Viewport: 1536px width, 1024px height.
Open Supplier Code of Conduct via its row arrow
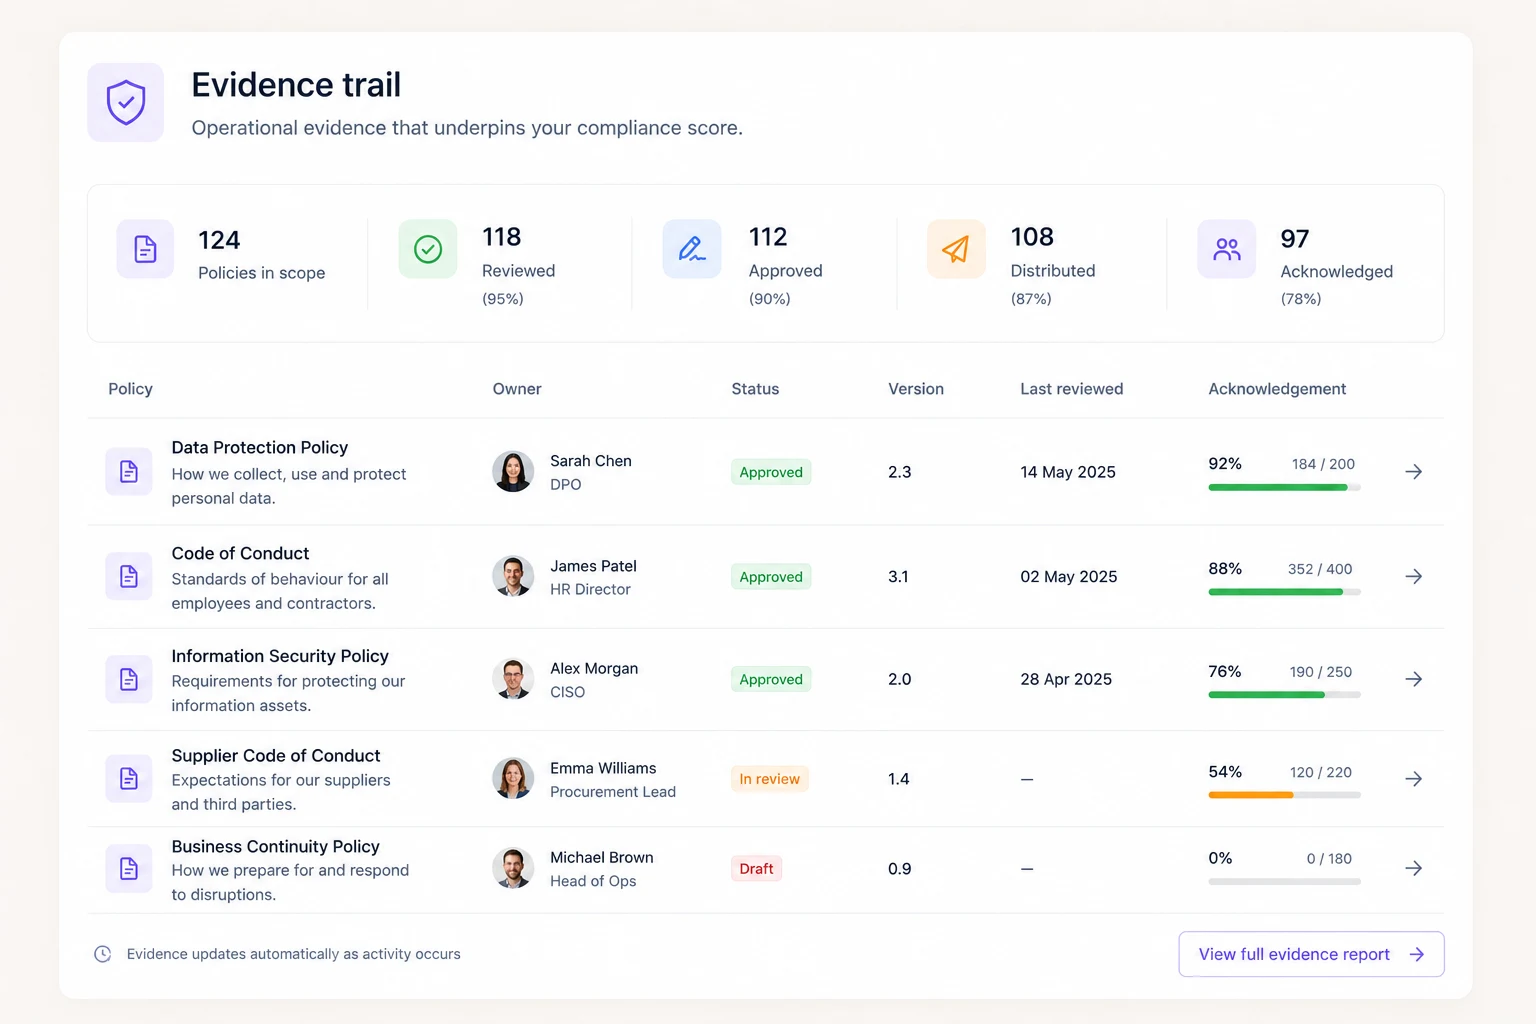[x=1413, y=778]
